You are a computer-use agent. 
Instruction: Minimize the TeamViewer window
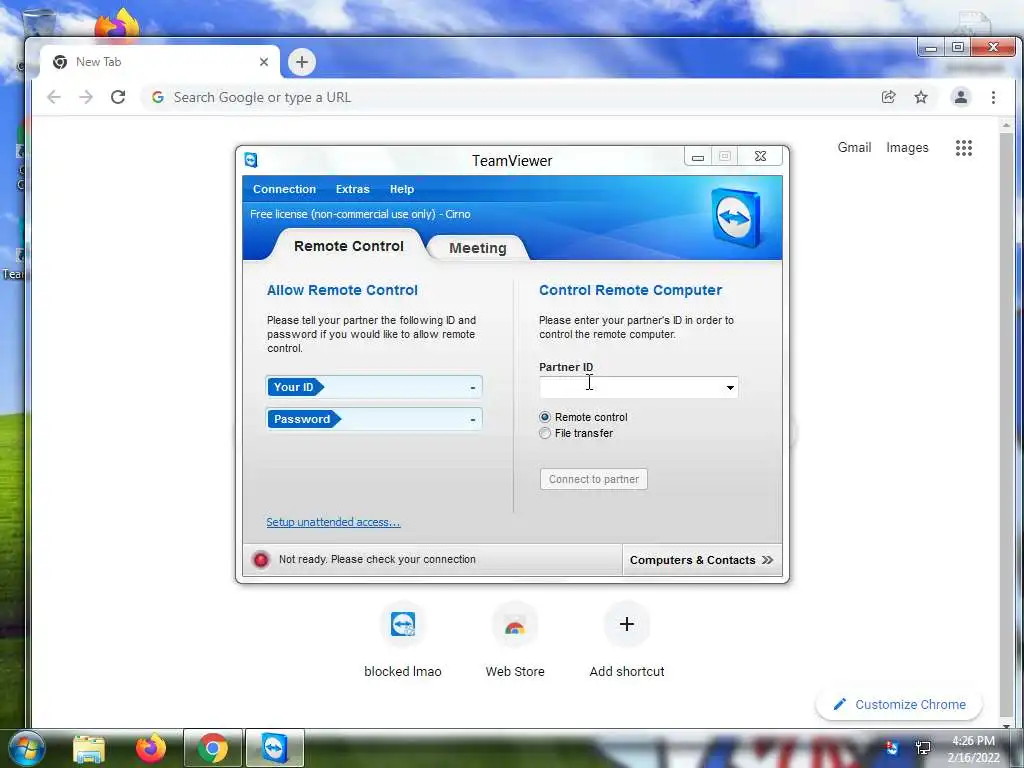tap(697, 157)
